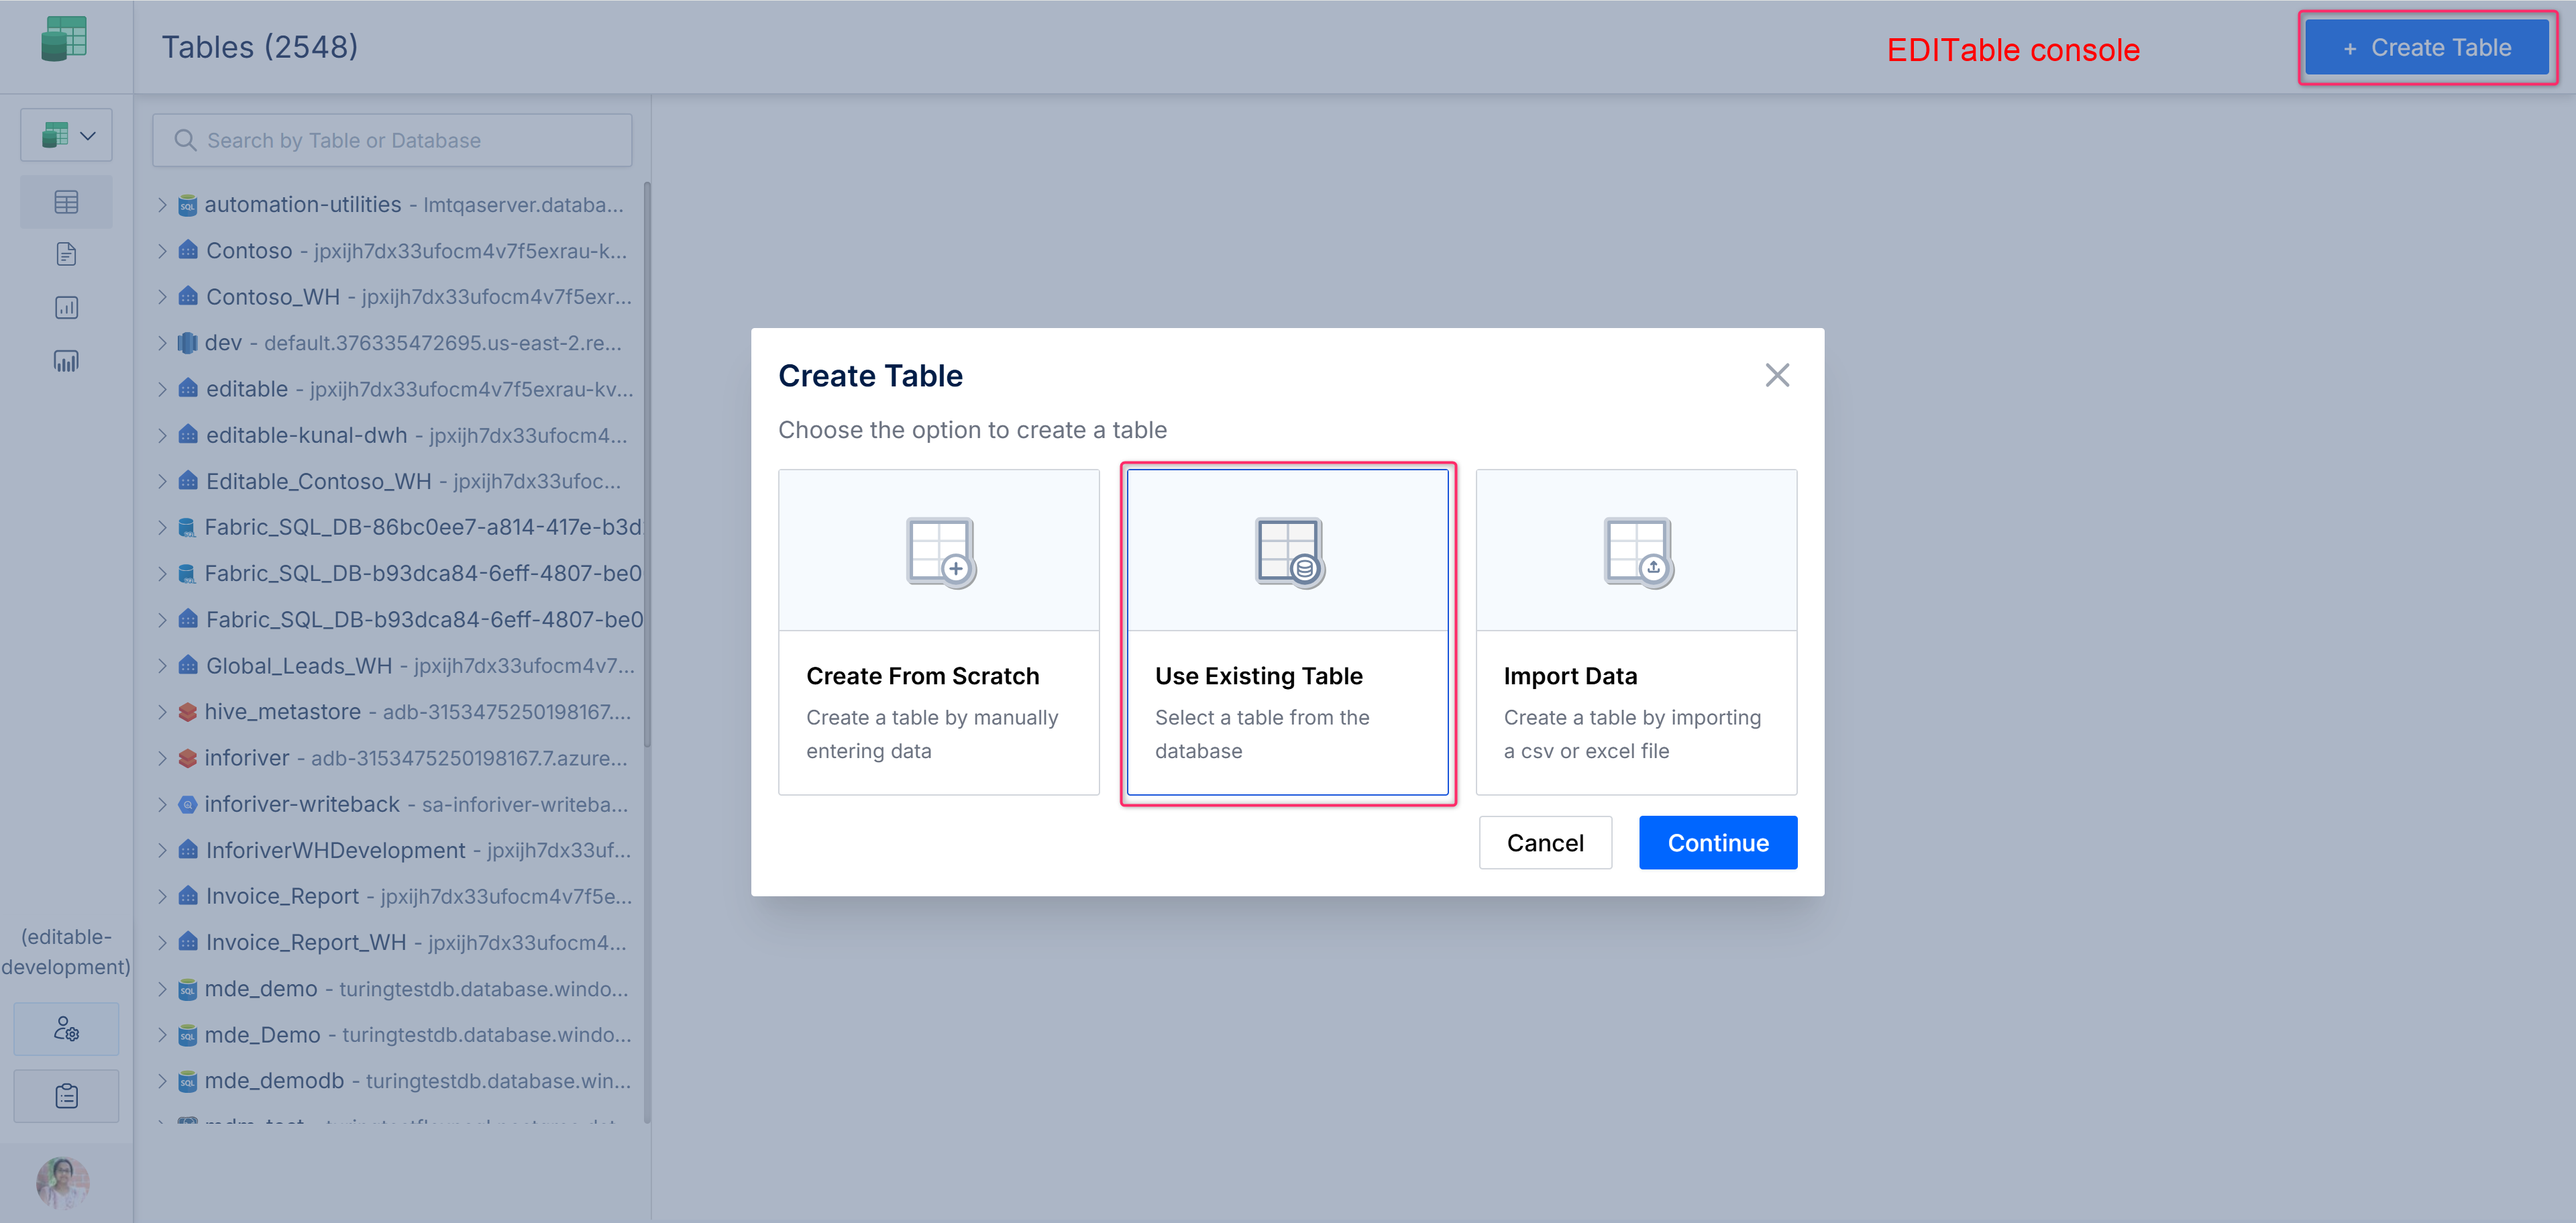Open the Tables view sidebar icon
Image resolution: width=2576 pixels, height=1223 pixels.
[66, 202]
